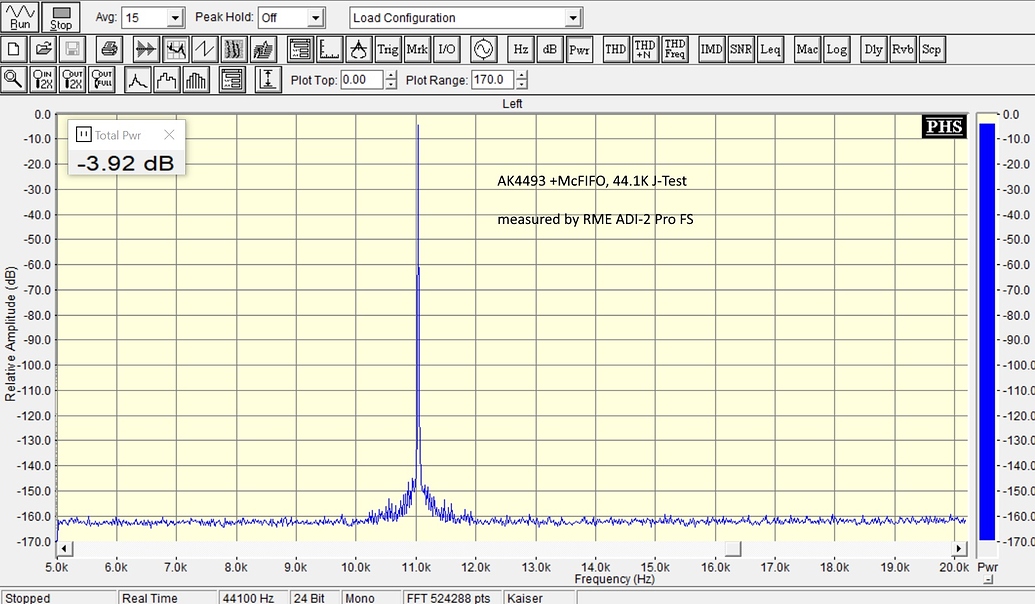Screen dimensions: 1035x604
Task: Click the Zoom In 2X icon
Action: pyautogui.click(x=43, y=80)
